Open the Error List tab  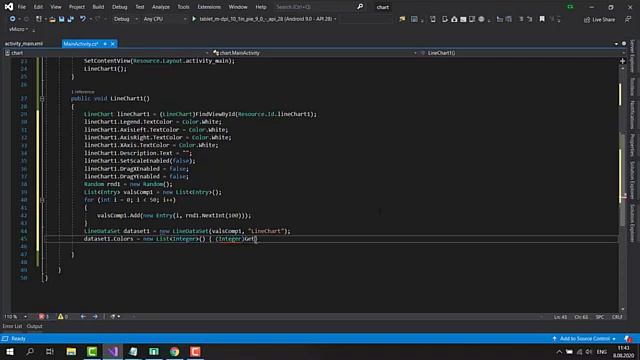pyautogui.click(x=12, y=326)
